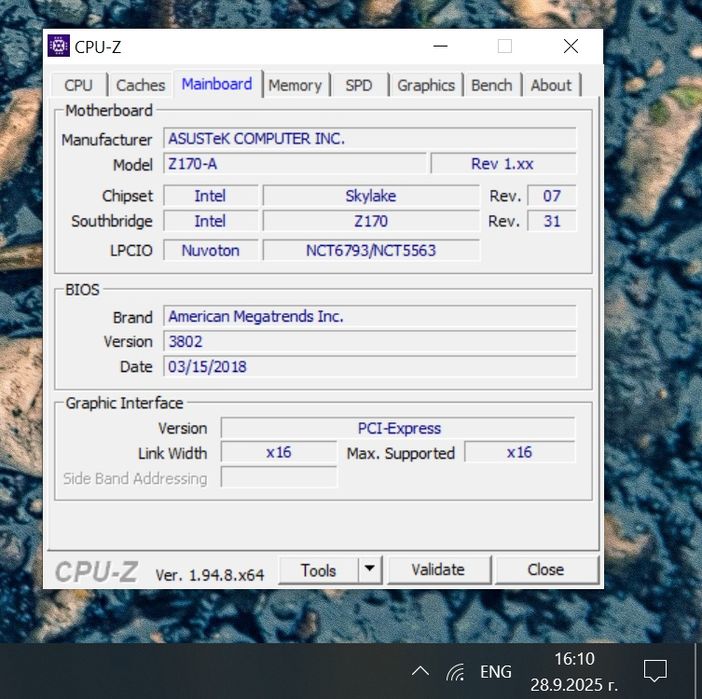Open the CPU tab

[x=79, y=85]
